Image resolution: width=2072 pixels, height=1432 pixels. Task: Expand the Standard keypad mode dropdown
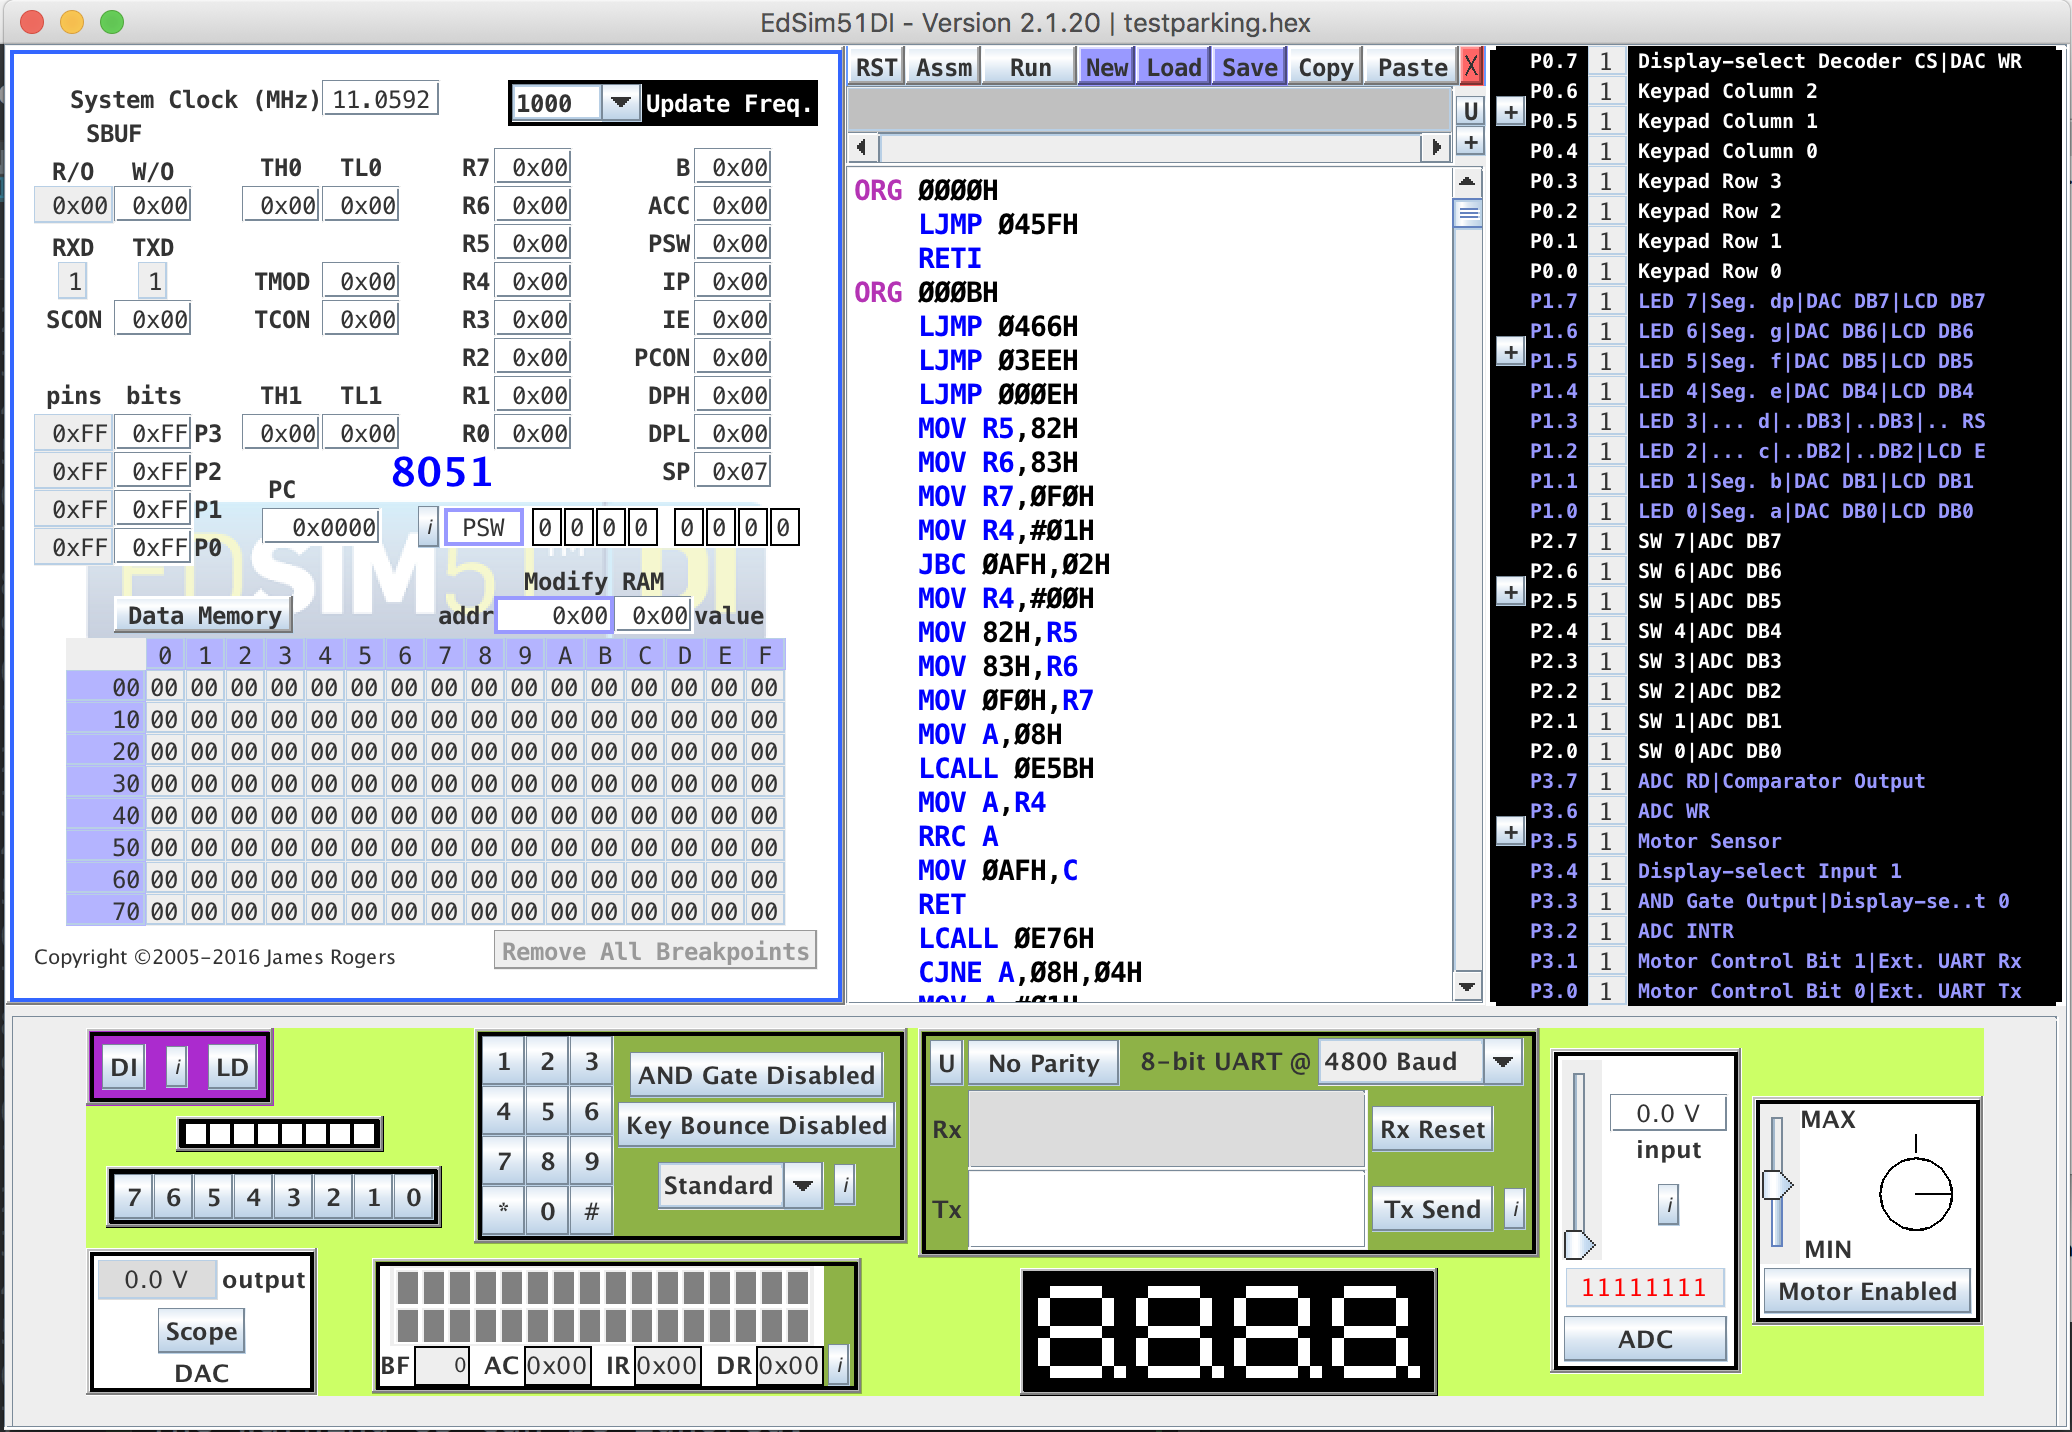tap(802, 1185)
